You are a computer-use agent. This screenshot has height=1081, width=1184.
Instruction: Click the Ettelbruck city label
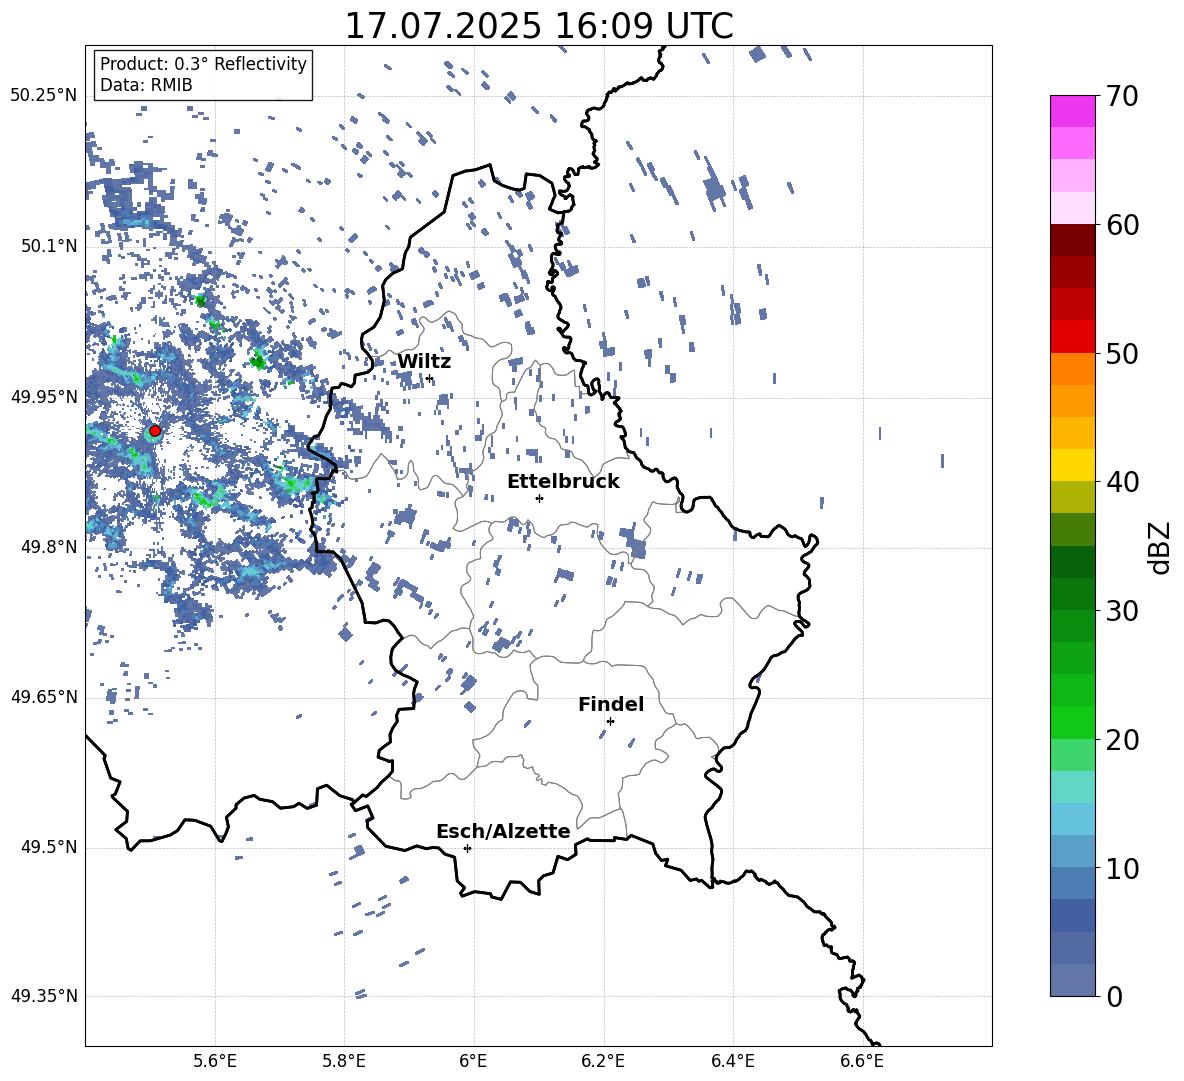point(563,482)
